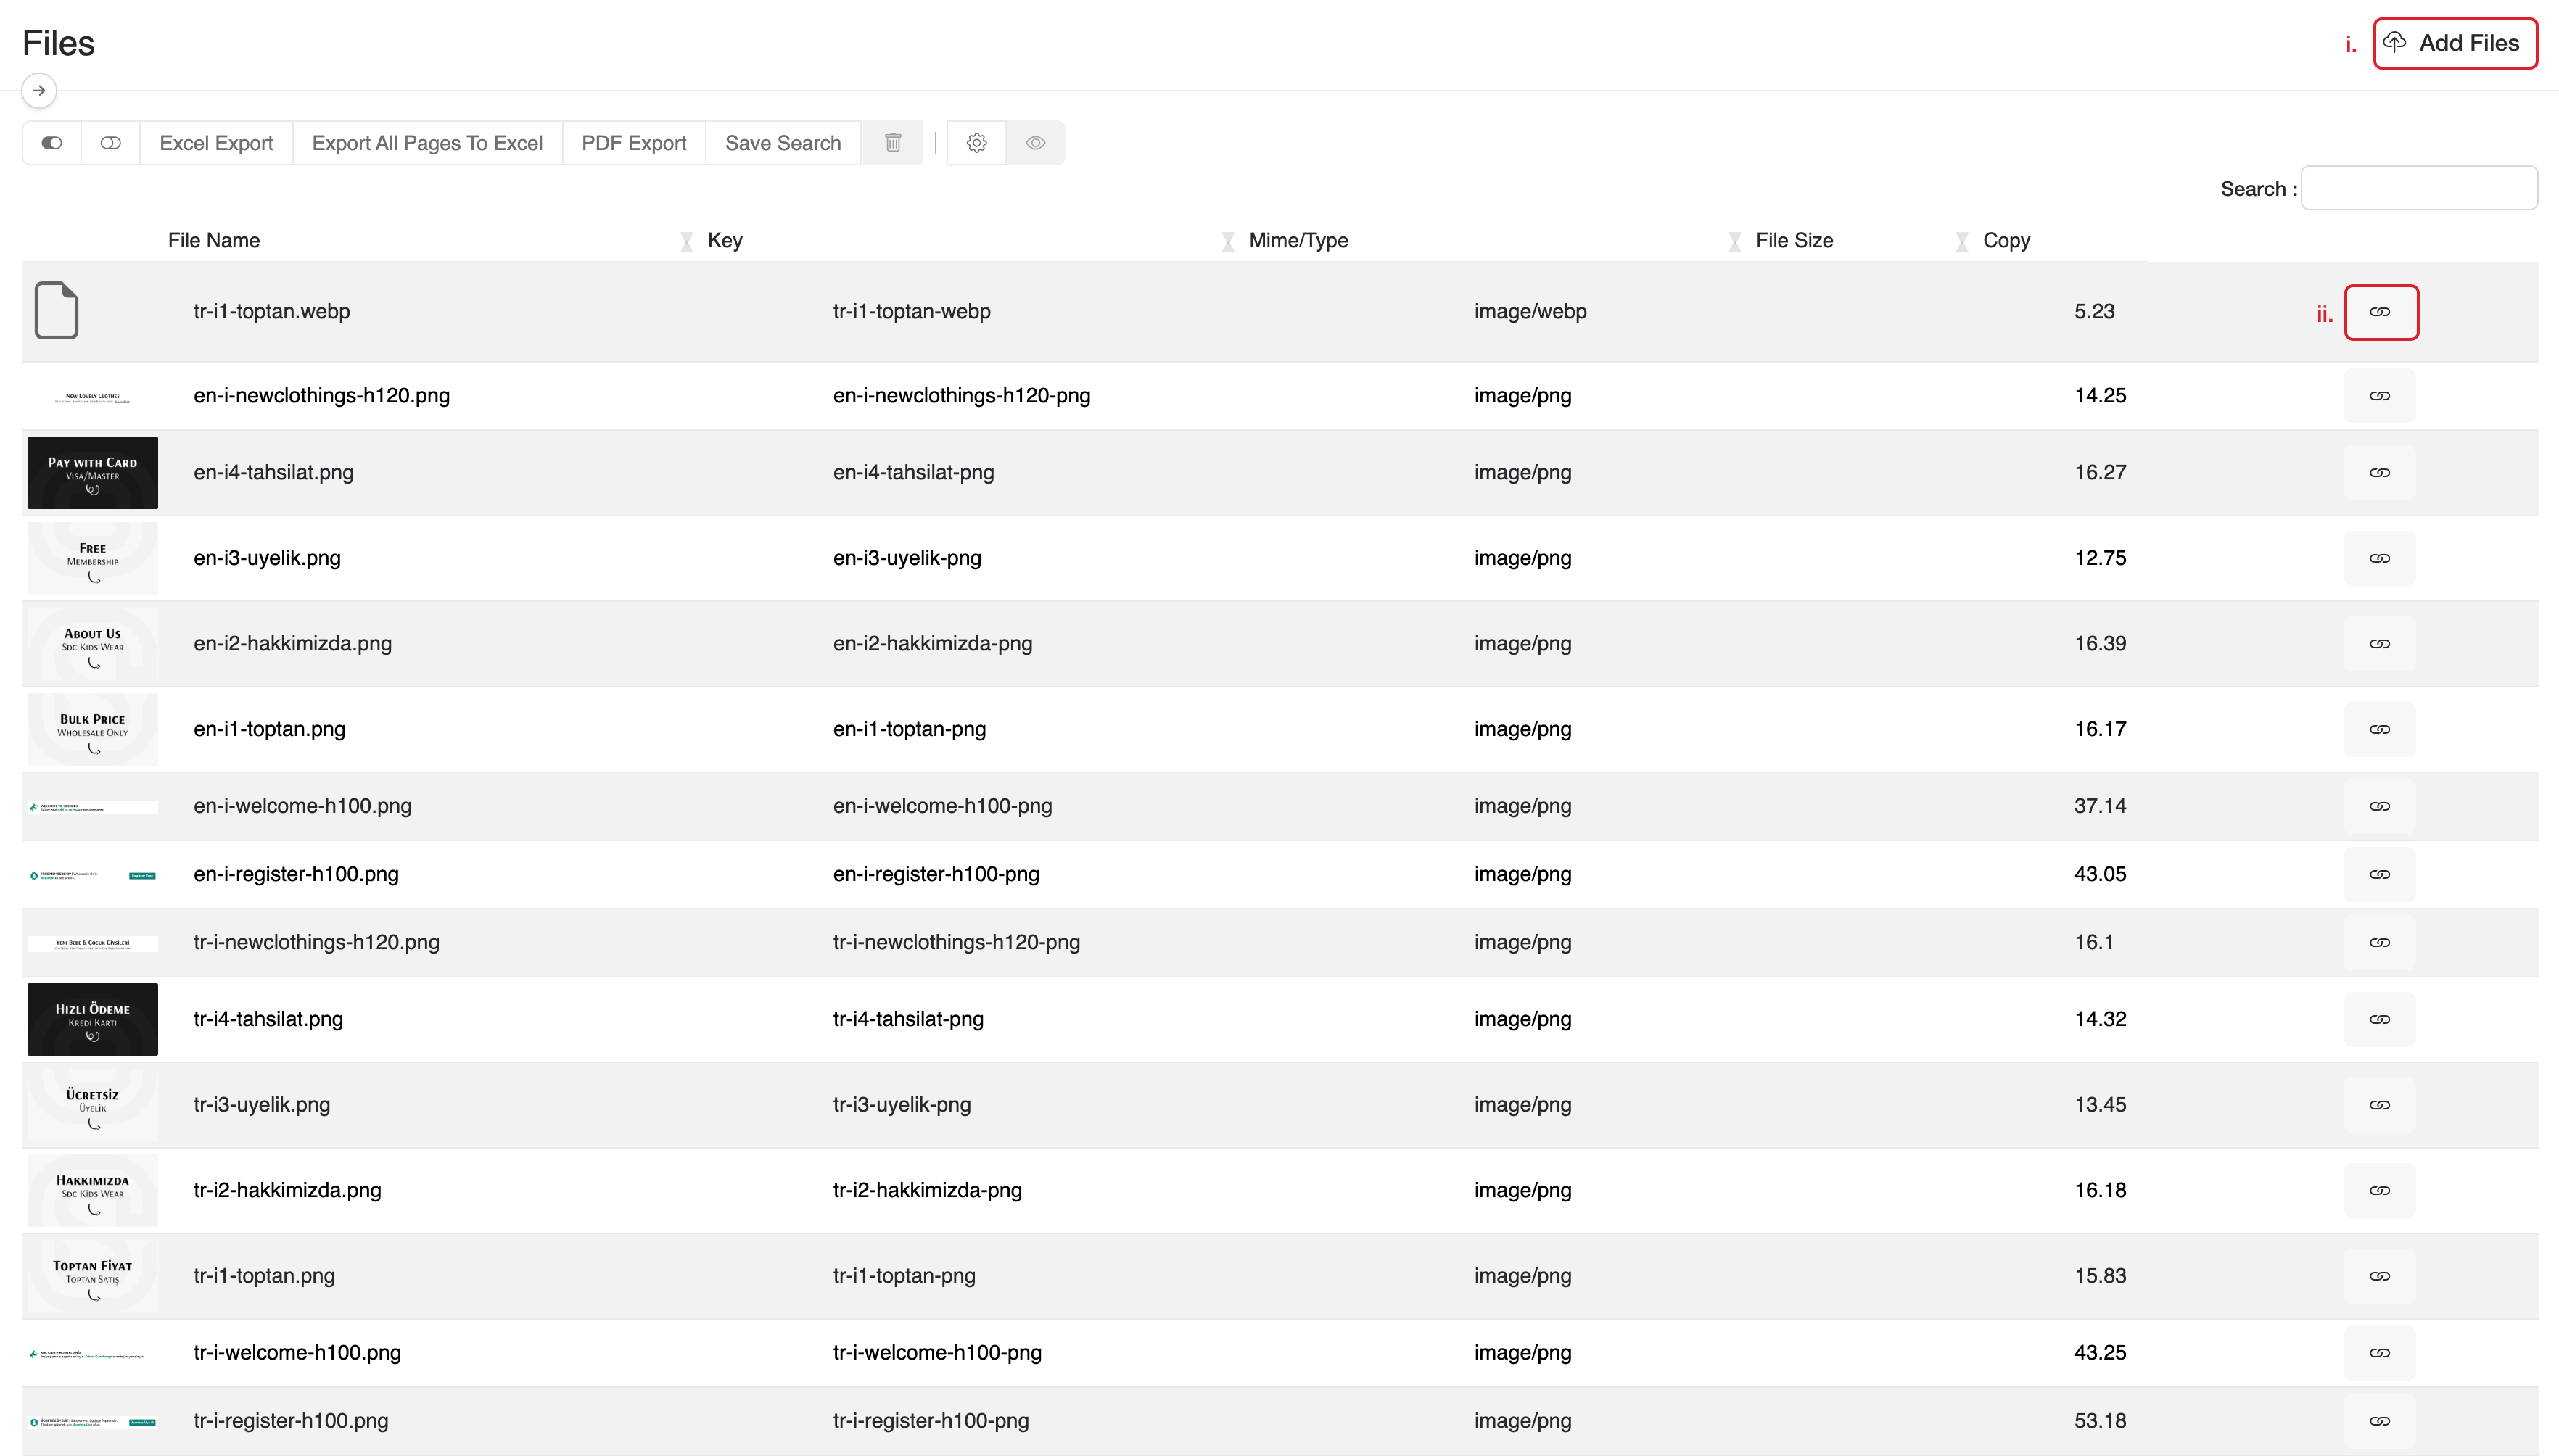2559x1456 pixels.
Task: Click the empty toggle icon in toolbar
Action: [111, 143]
